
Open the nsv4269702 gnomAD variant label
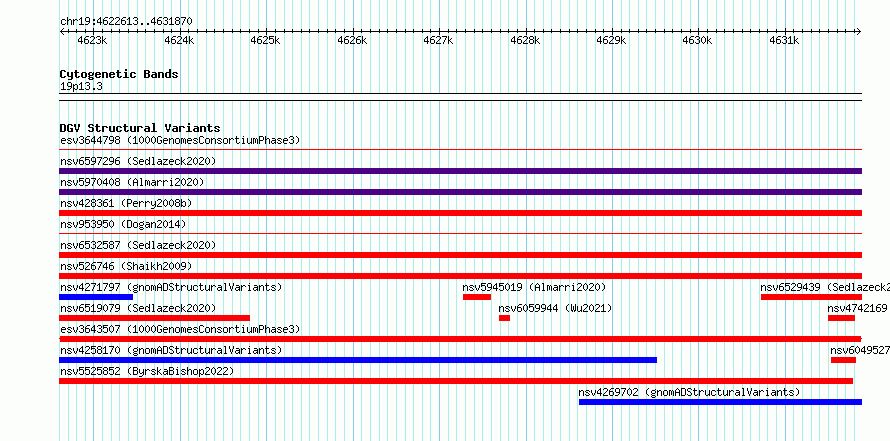[x=689, y=392]
